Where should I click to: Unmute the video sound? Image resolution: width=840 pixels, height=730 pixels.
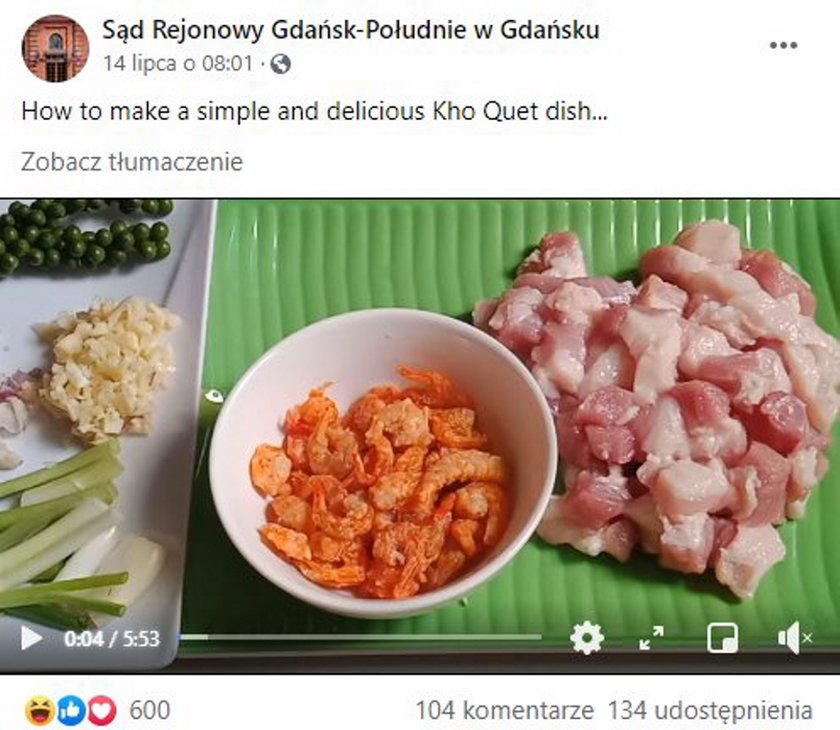coord(794,638)
